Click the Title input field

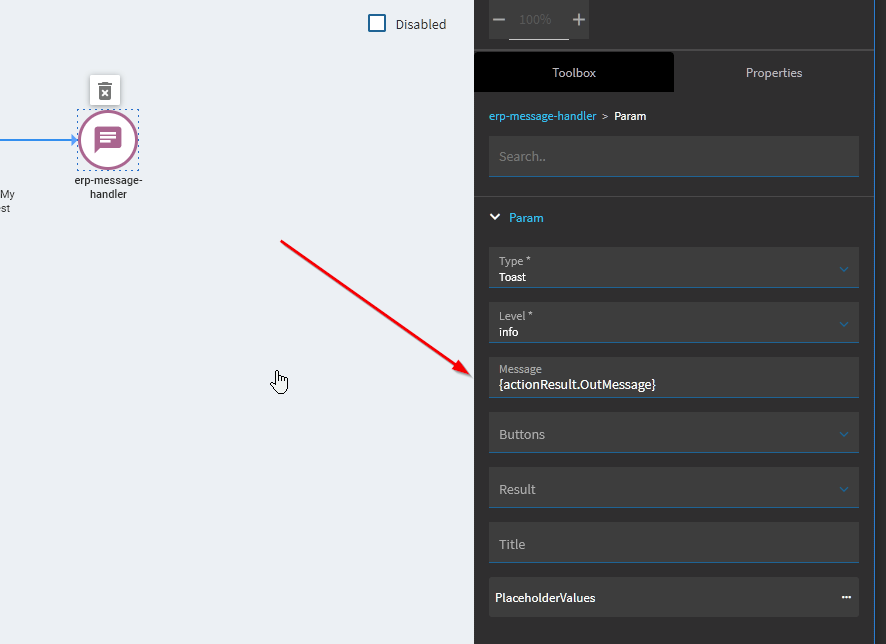tap(674, 542)
